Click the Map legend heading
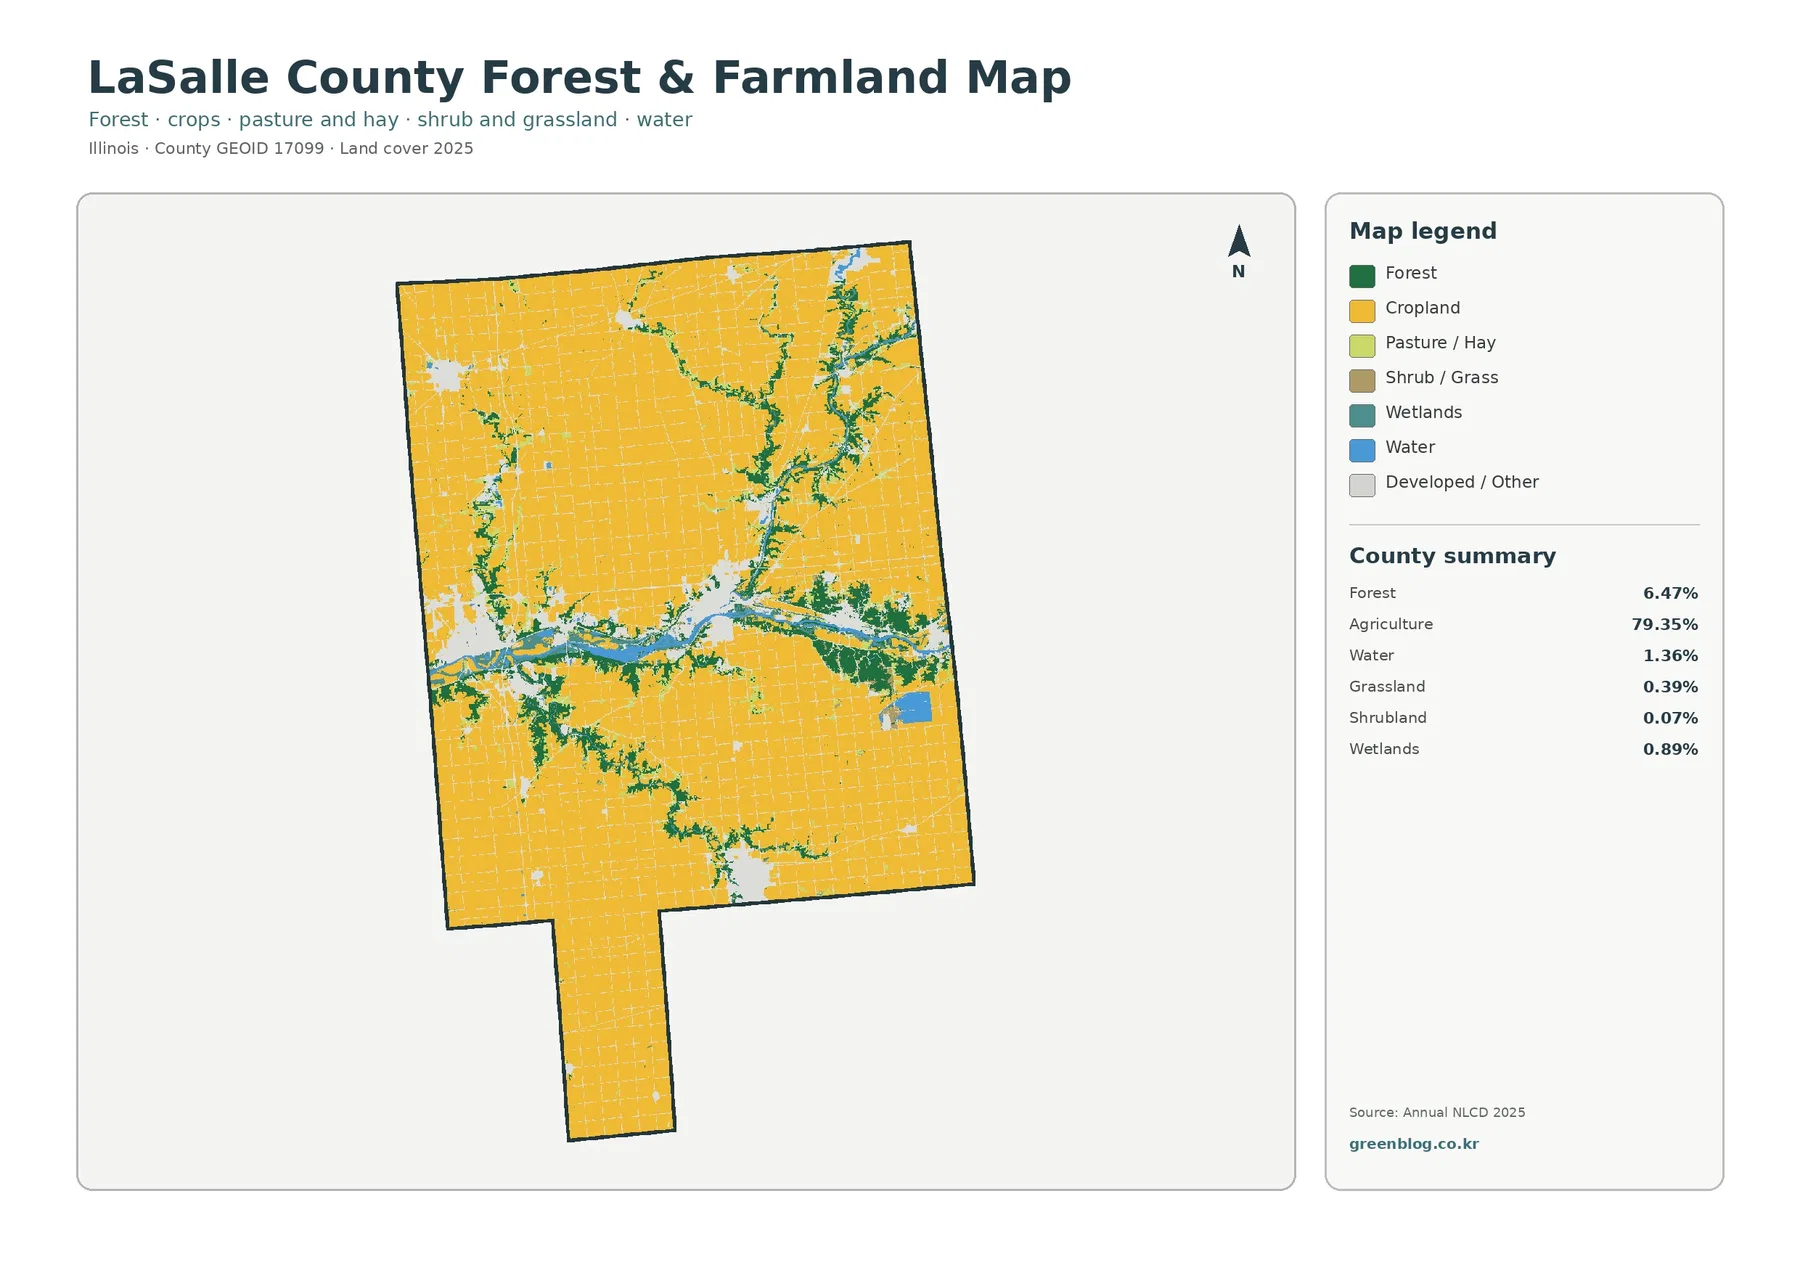This screenshot has height=1273, width=1800. [1423, 231]
